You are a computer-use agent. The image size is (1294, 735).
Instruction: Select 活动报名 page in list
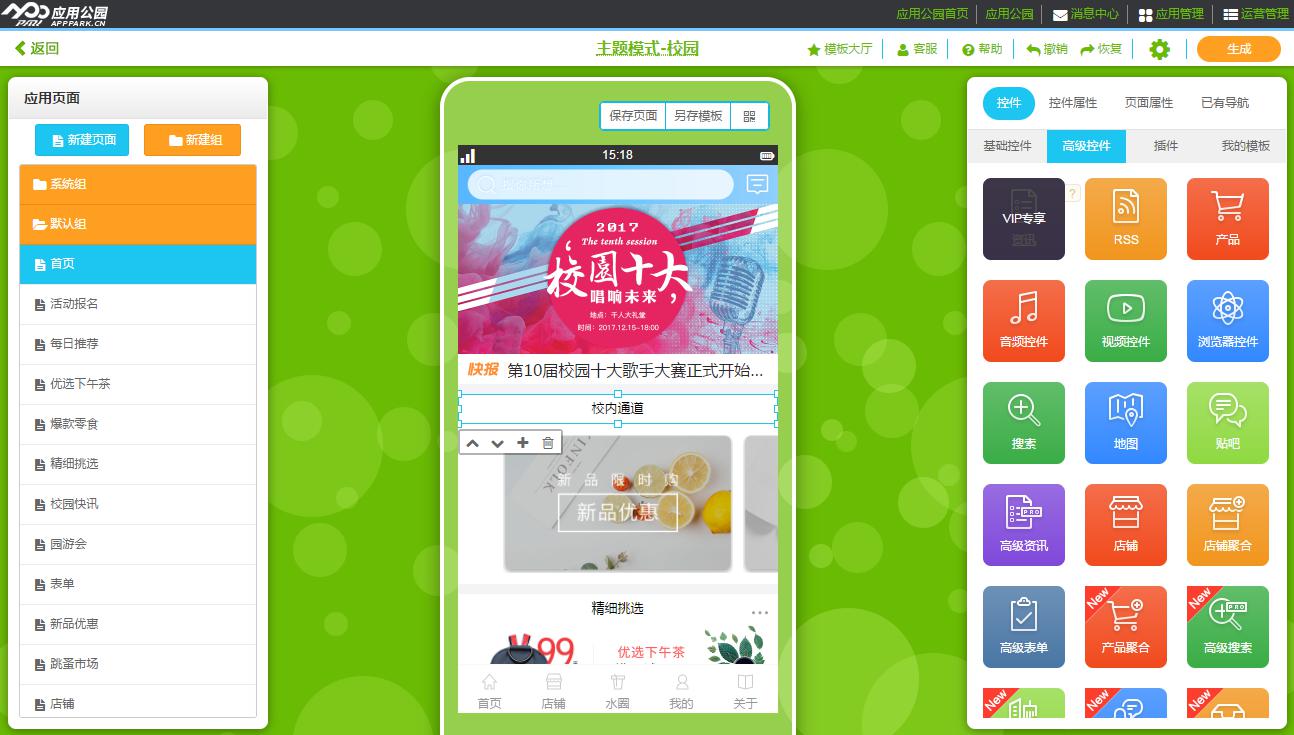tap(138, 304)
